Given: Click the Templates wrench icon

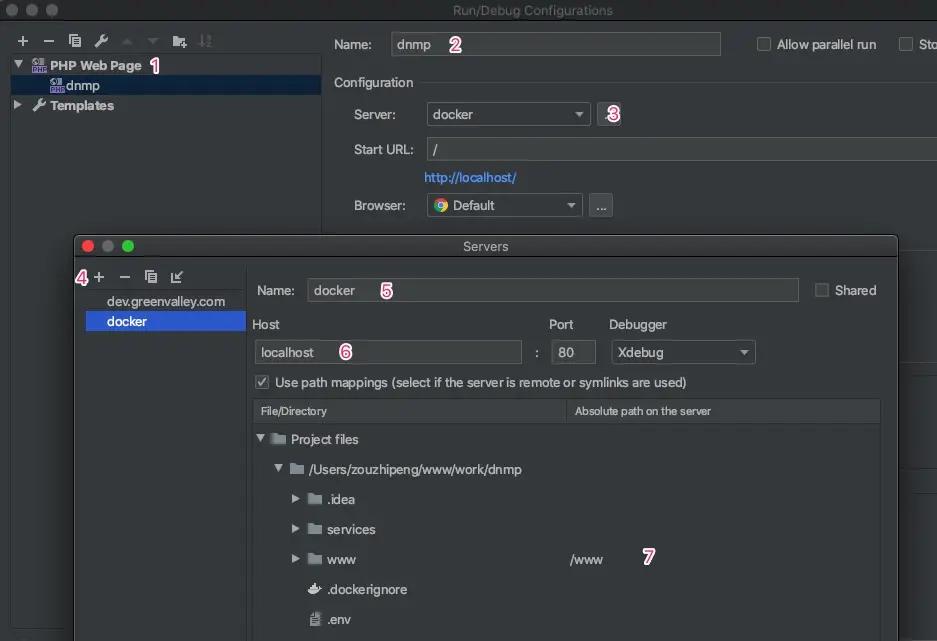Looking at the screenshot, I should point(39,105).
